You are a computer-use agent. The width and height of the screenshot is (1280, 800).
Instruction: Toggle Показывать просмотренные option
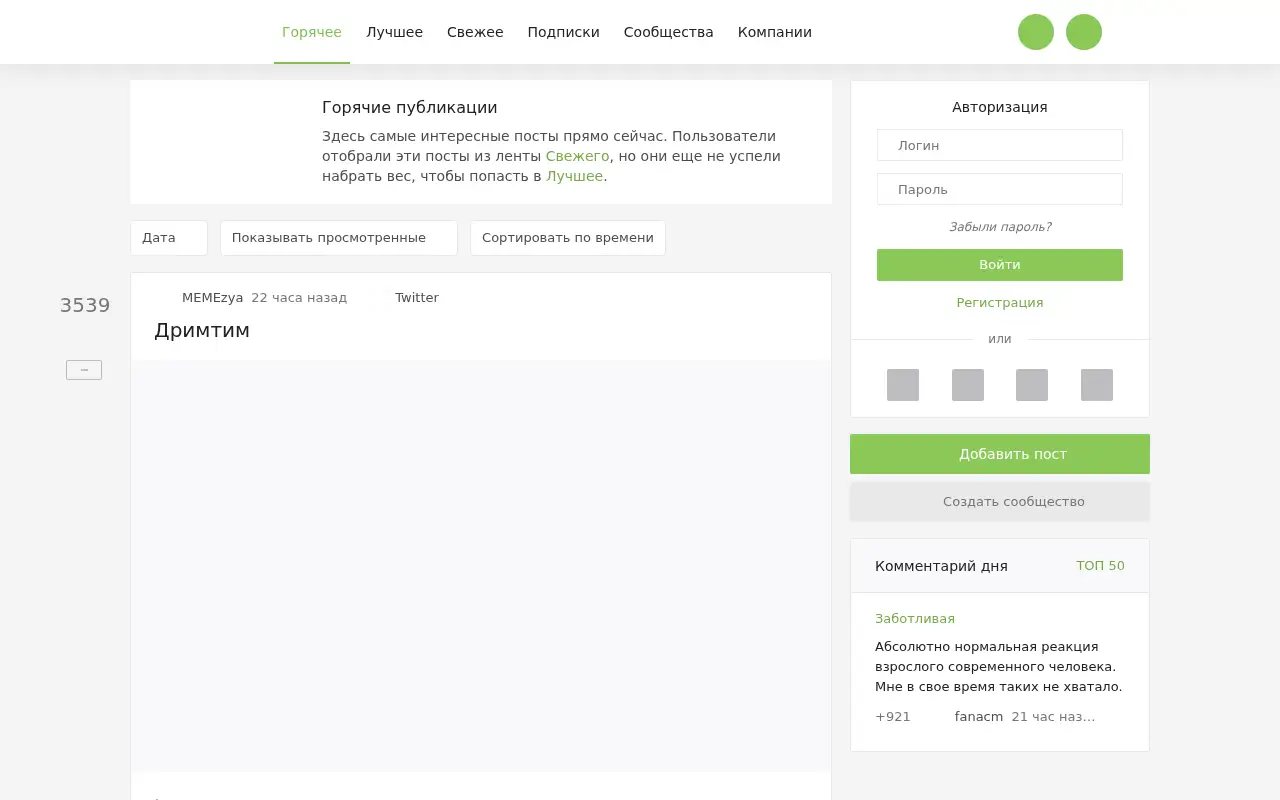click(339, 238)
